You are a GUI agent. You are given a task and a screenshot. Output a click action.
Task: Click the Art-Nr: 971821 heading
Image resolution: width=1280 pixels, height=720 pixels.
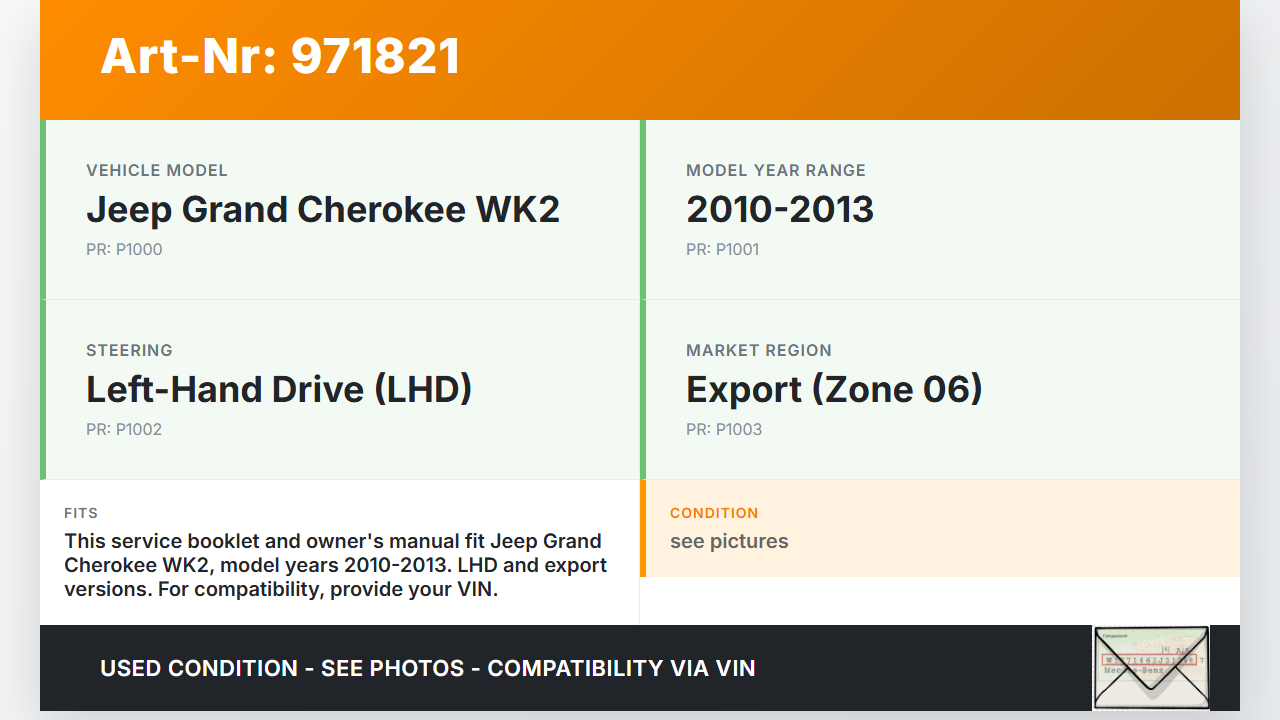[280, 56]
